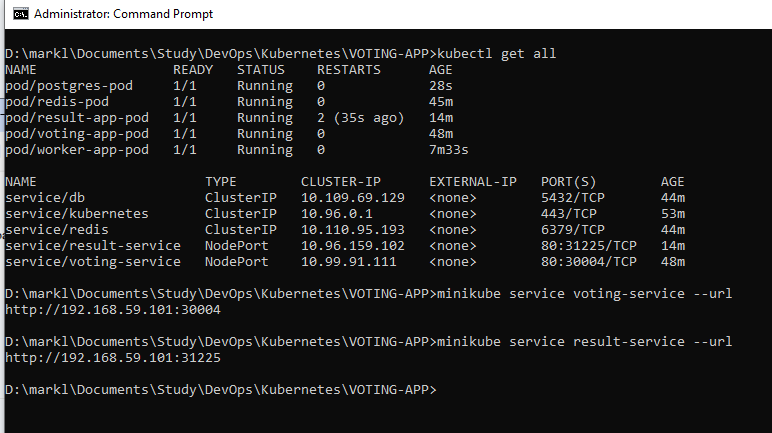Click the Command Prompt title bar icon
This screenshot has width=772, height=433.
[15, 15]
